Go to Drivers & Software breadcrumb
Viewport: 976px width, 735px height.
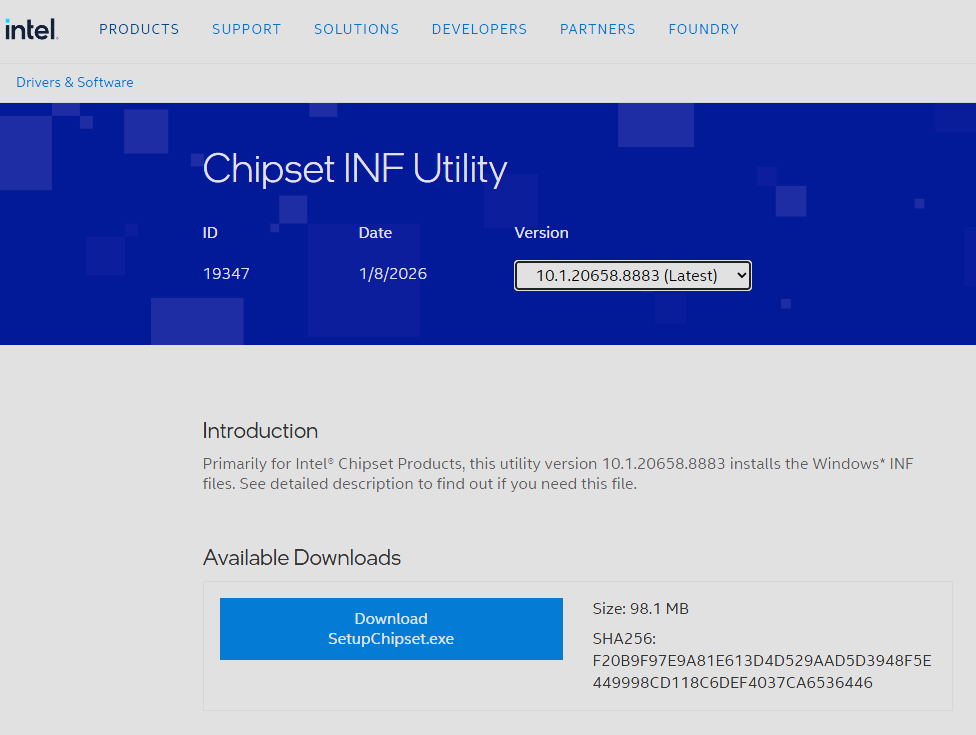point(75,82)
